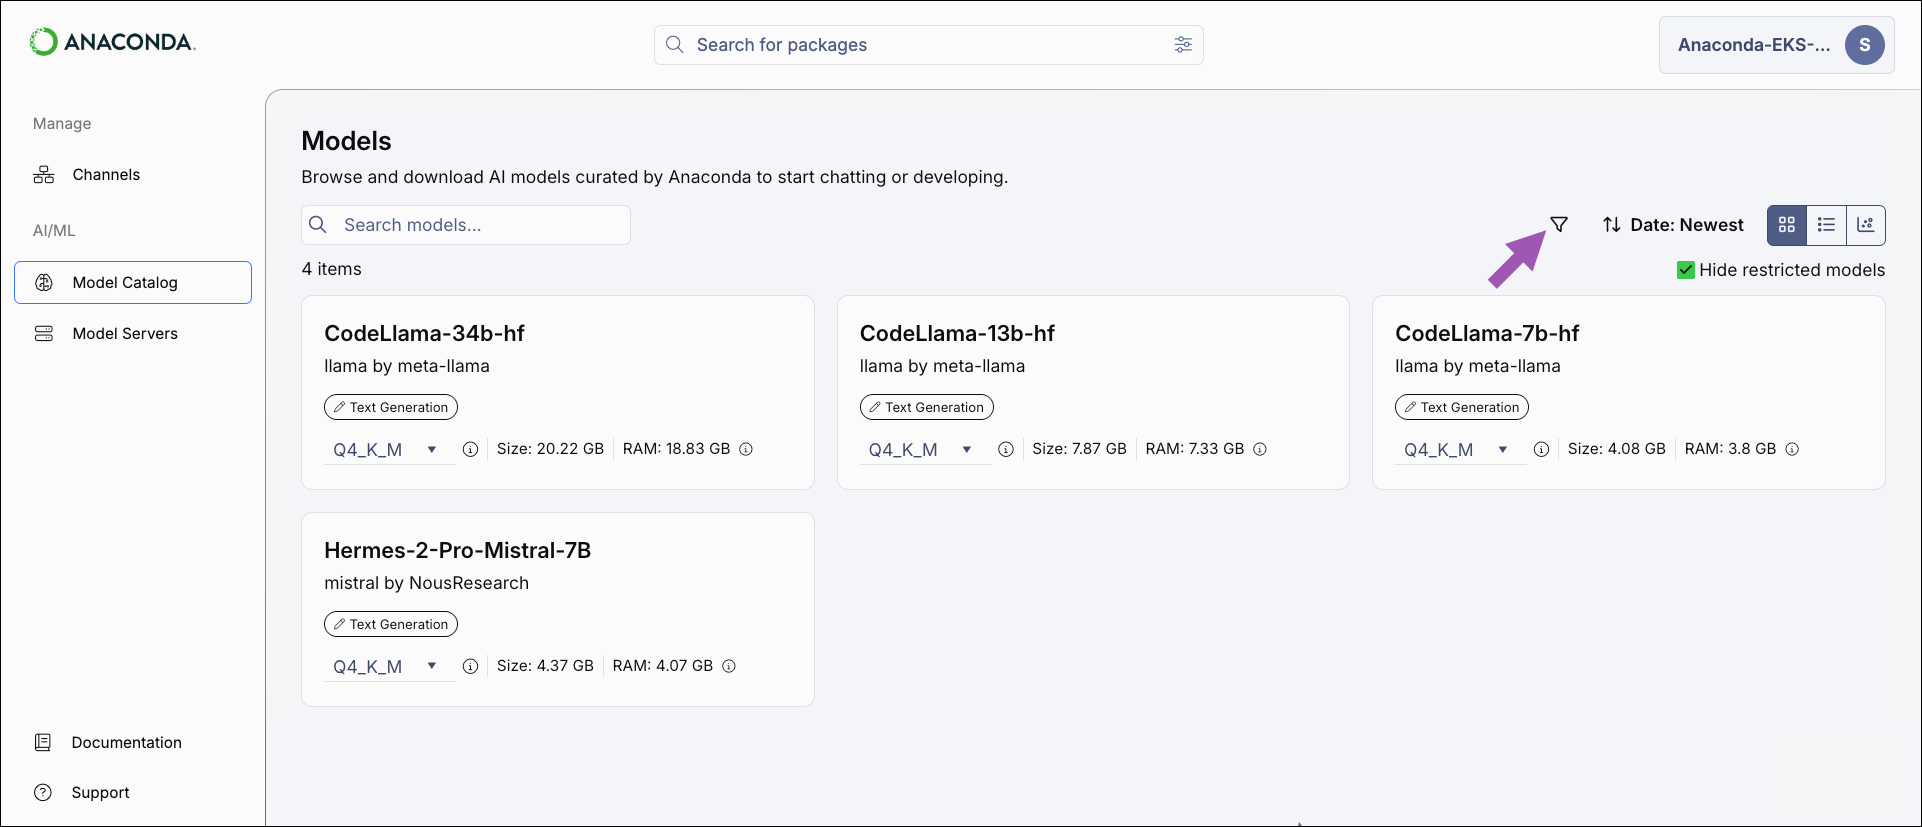This screenshot has height=827, width=1922.
Task: Open CodeLlama-34b-hf model card title
Action: (424, 333)
